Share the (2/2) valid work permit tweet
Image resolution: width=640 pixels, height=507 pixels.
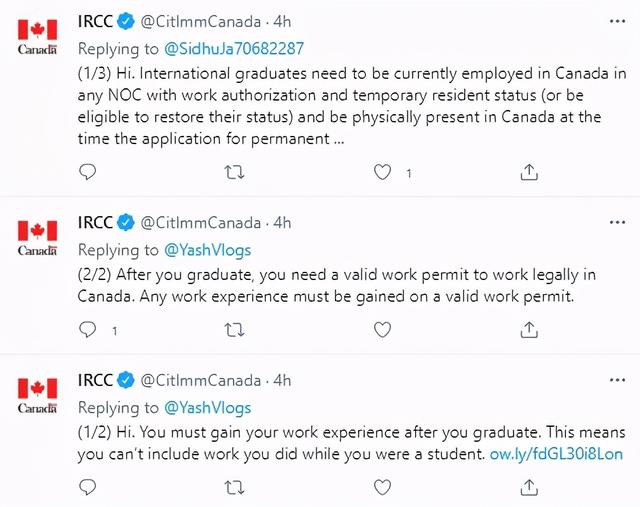tap(529, 329)
